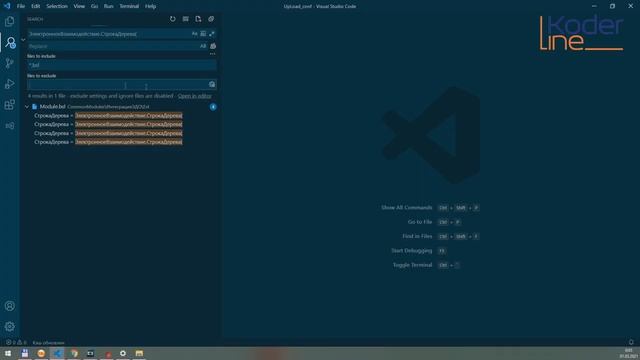Open the File menu
This screenshot has width=640, height=360.
click(x=21, y=6)
